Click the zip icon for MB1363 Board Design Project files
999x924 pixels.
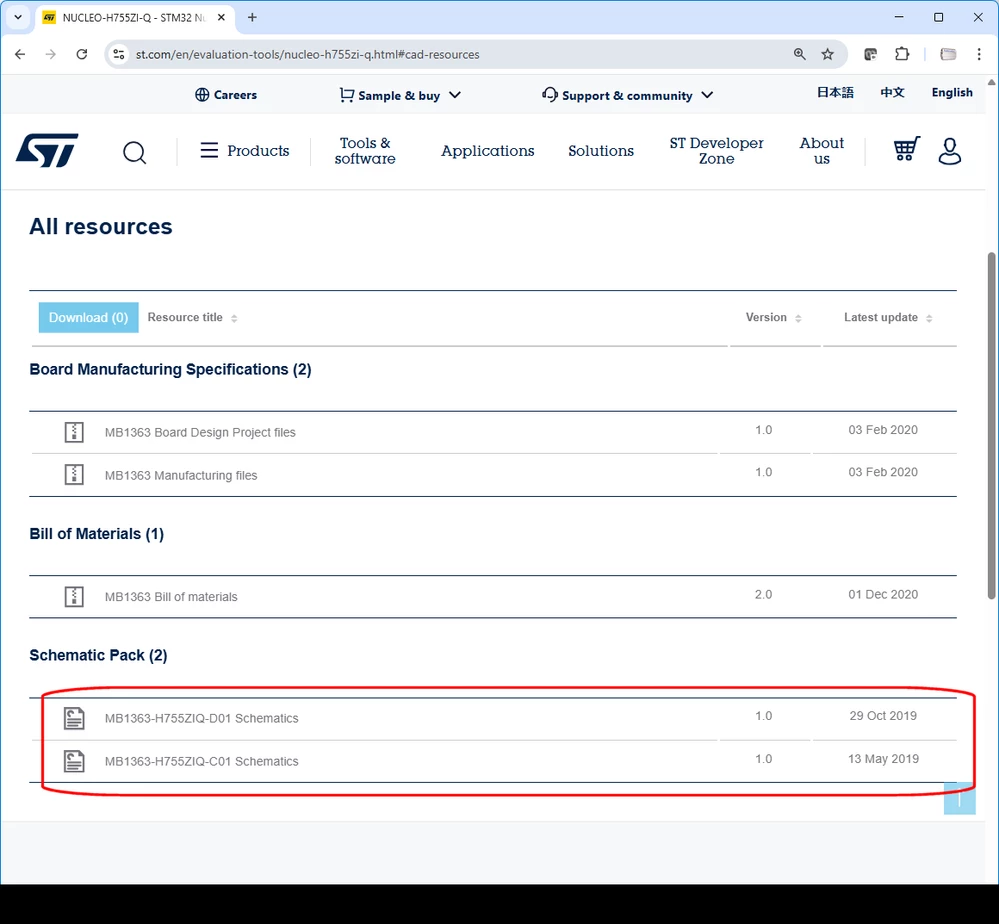pos(74,432)
